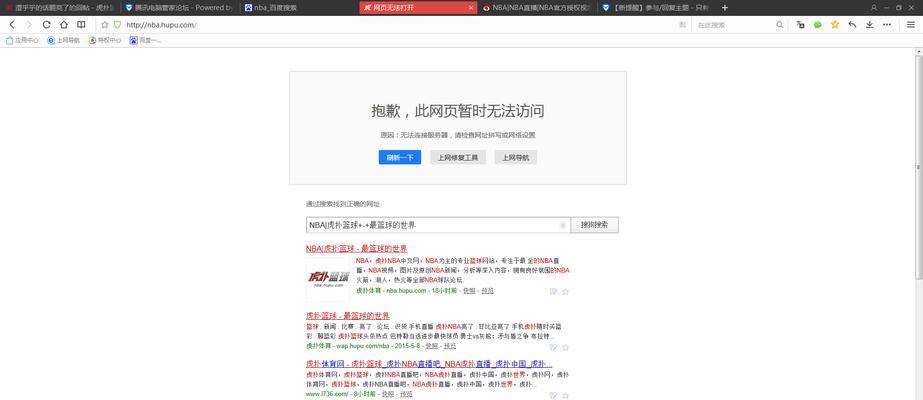Open 特权中心 bookmark

pyautogui.click(x=105, y=41)
